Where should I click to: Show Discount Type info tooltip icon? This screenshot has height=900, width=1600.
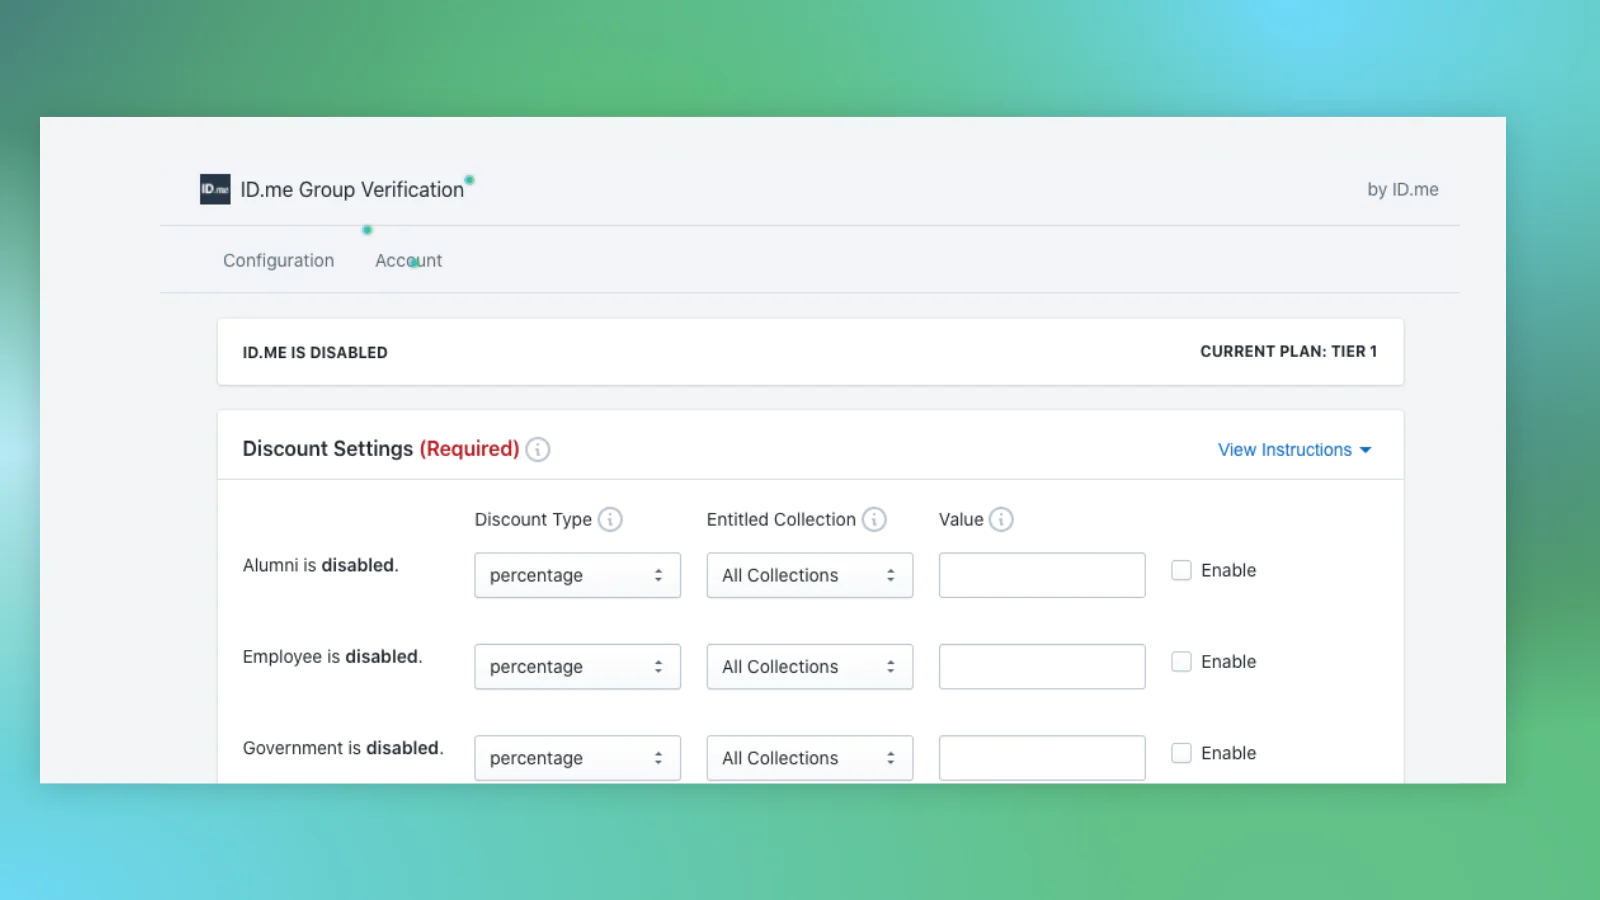click(x=610, y=519)
